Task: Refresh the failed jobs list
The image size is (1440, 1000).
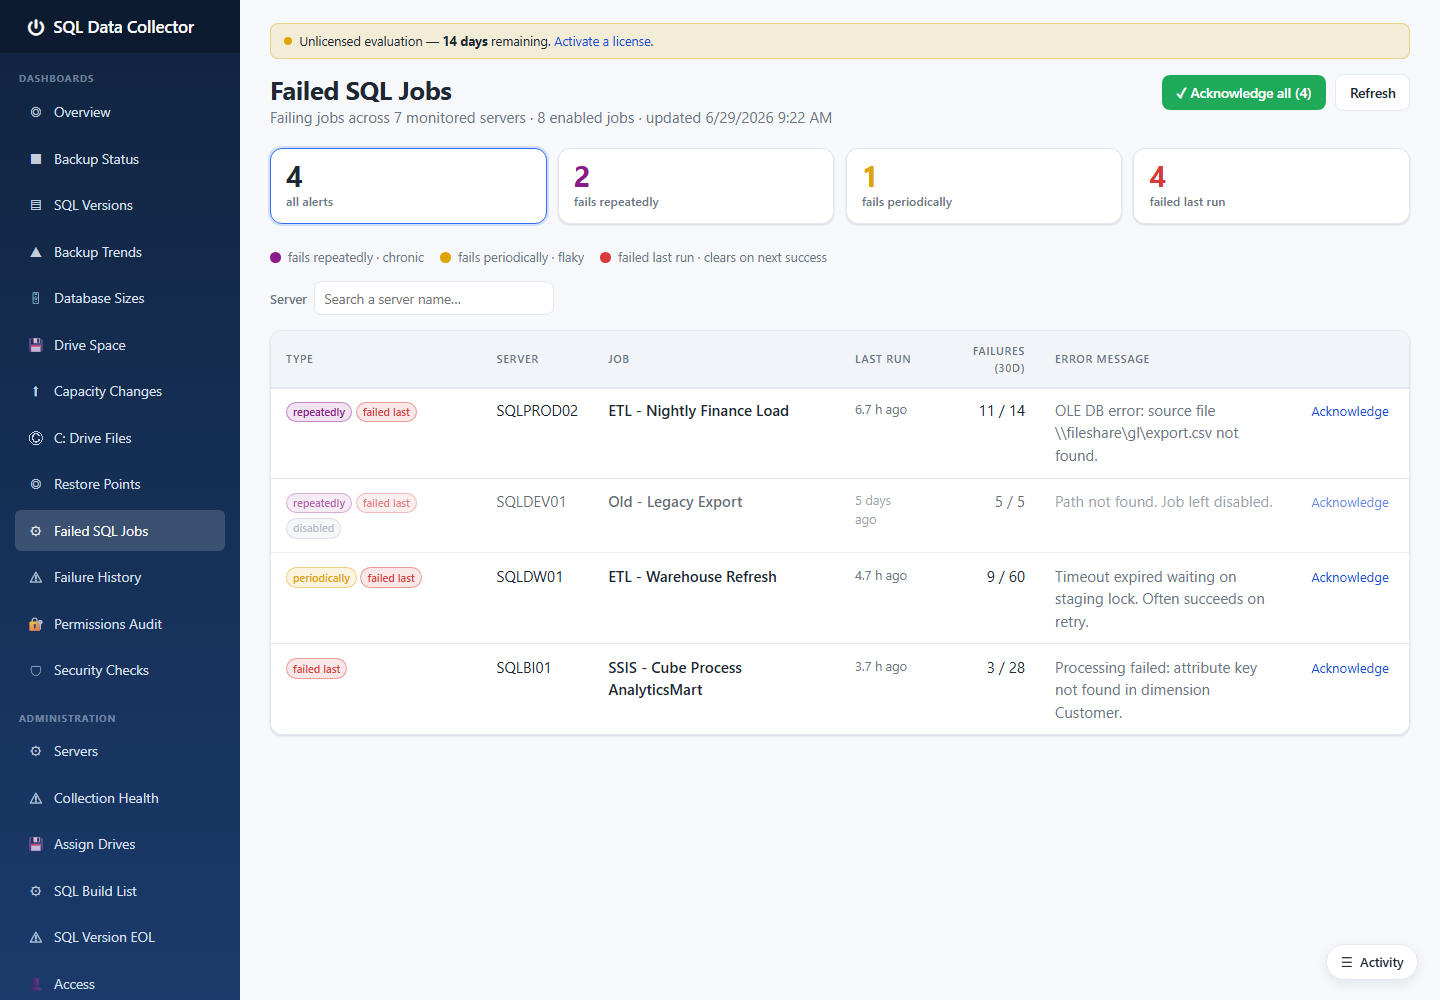Action: tap(1372, 93)
